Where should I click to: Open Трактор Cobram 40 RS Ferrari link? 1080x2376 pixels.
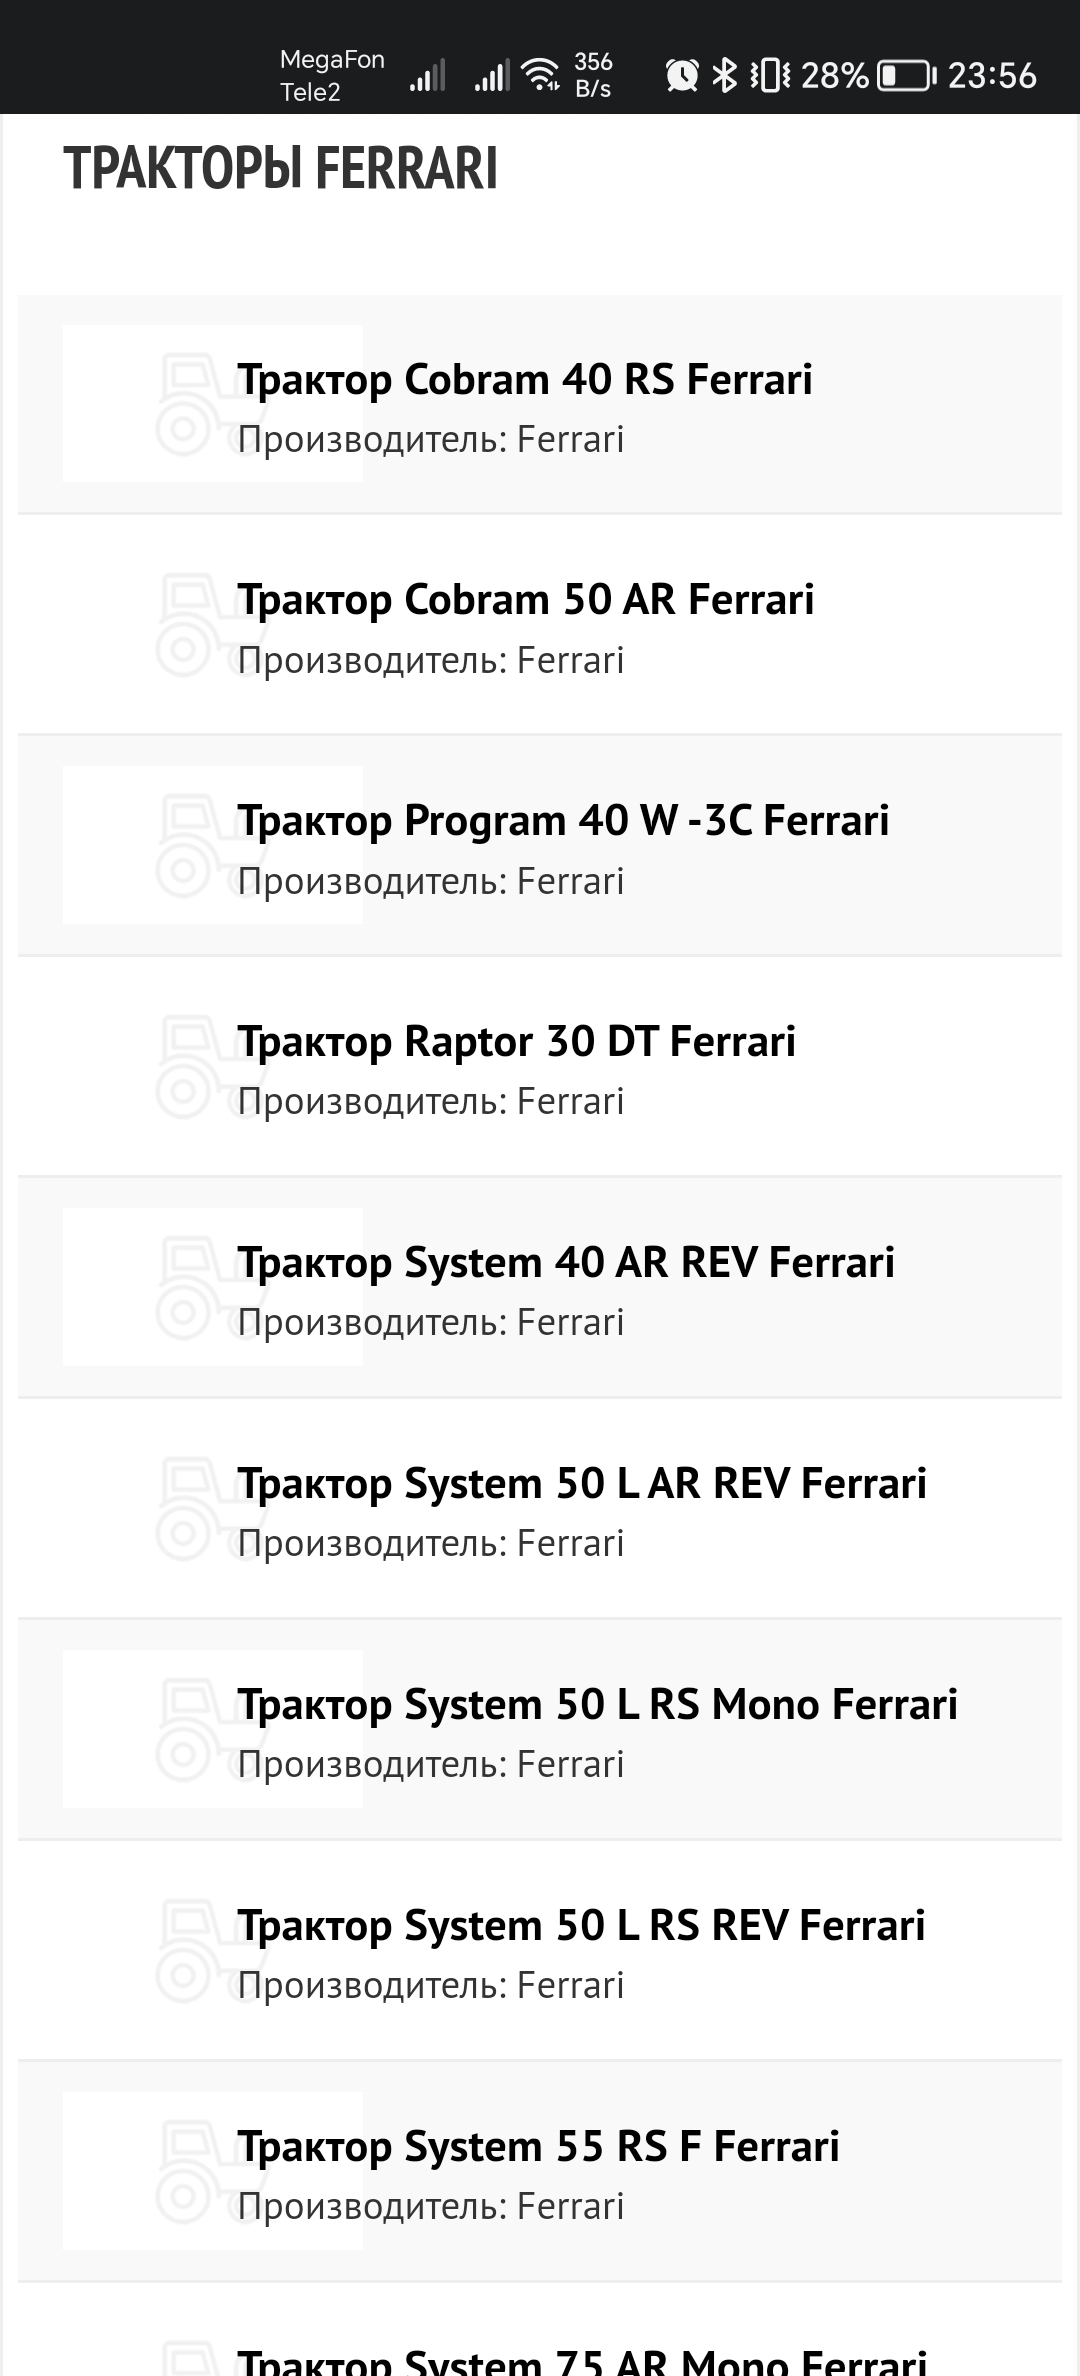coord(524,380)
